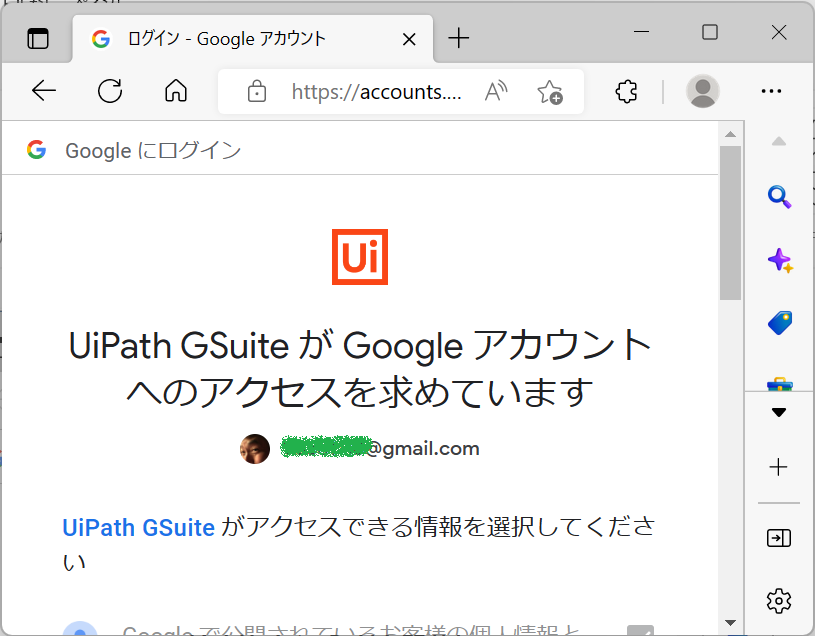Open the Extensions puzzle icon

[x=626, y=91]
